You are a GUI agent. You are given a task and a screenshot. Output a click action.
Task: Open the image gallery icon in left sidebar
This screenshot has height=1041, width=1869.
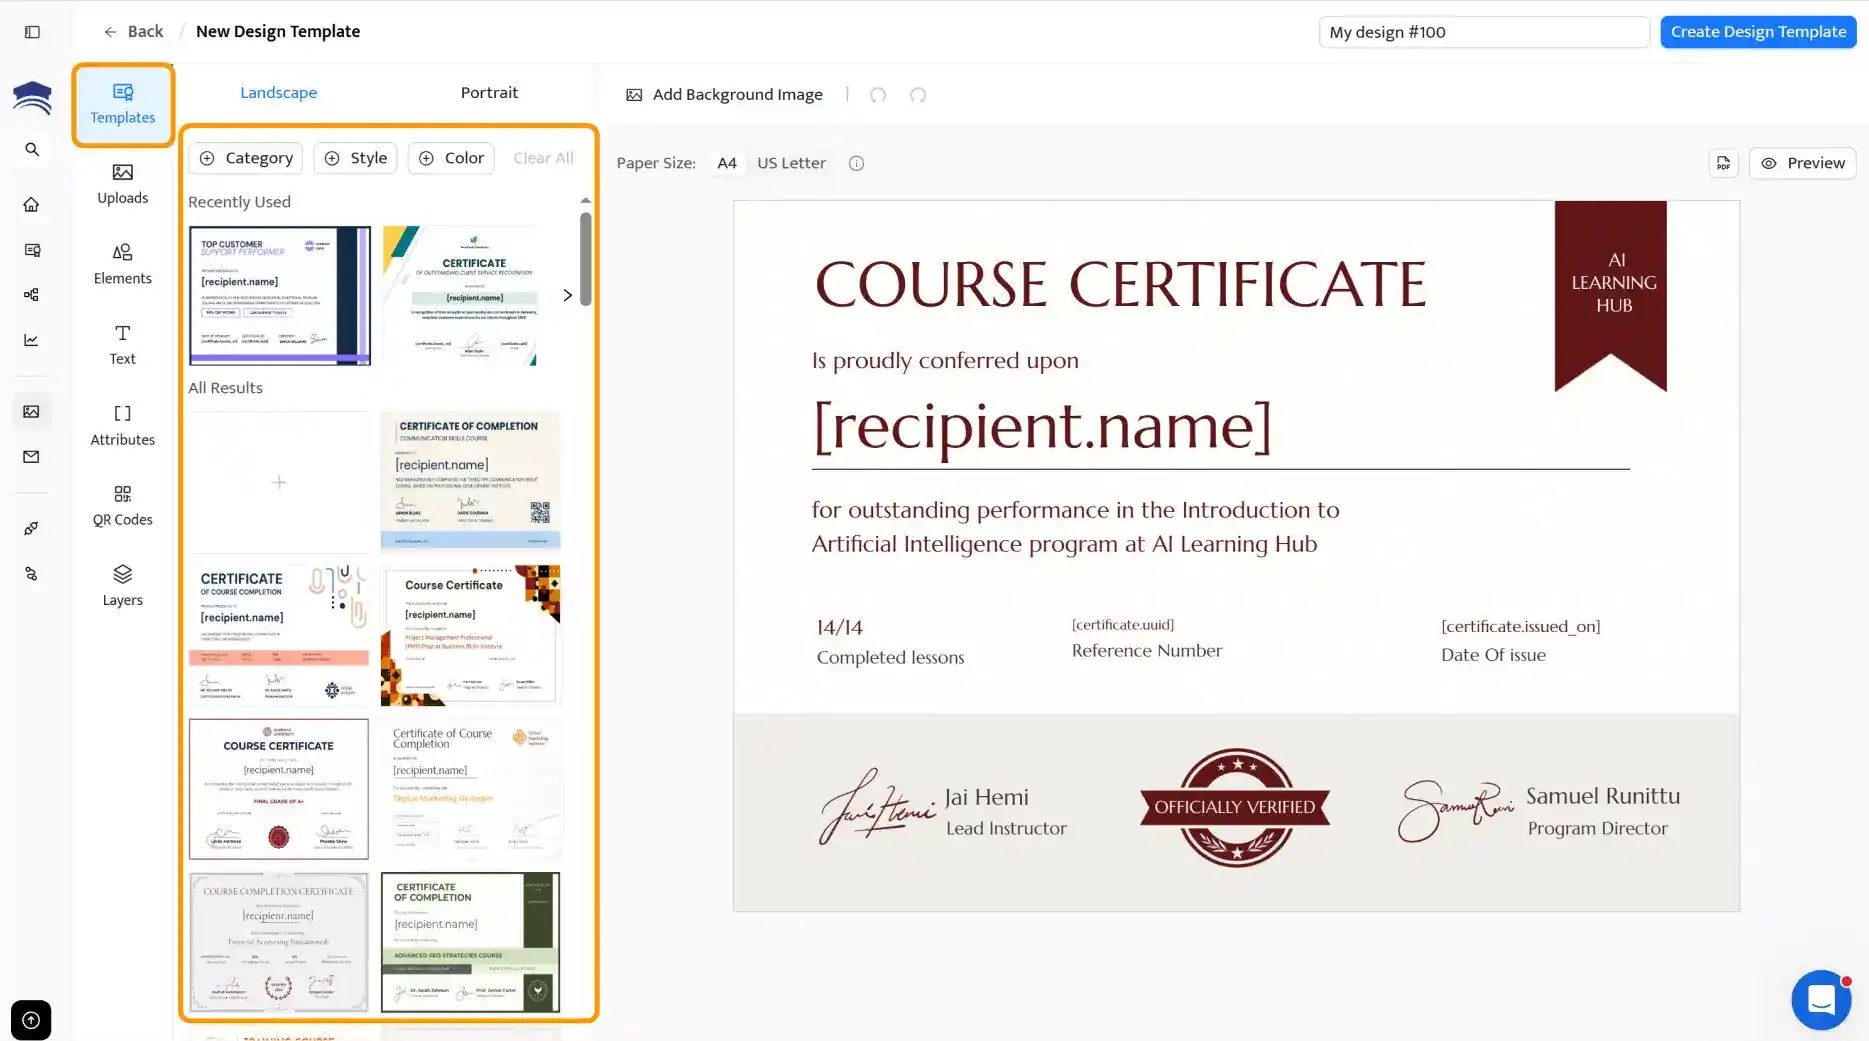pos(32,412)
